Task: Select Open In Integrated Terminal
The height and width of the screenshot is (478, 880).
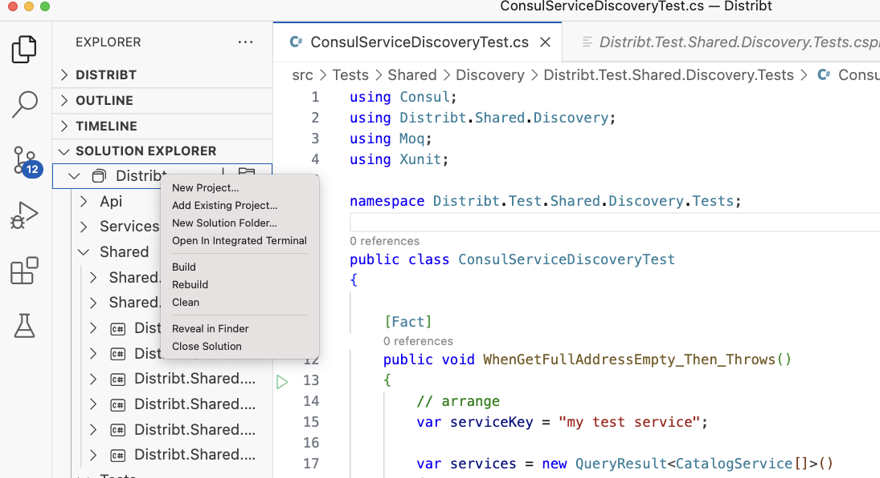Action: (x=240, y=241)
